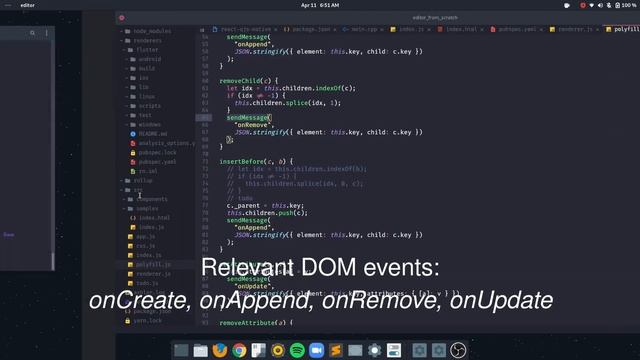Open the terminal icon in the dock
This screenshot has height=360, width=640.
click(181, 350)
